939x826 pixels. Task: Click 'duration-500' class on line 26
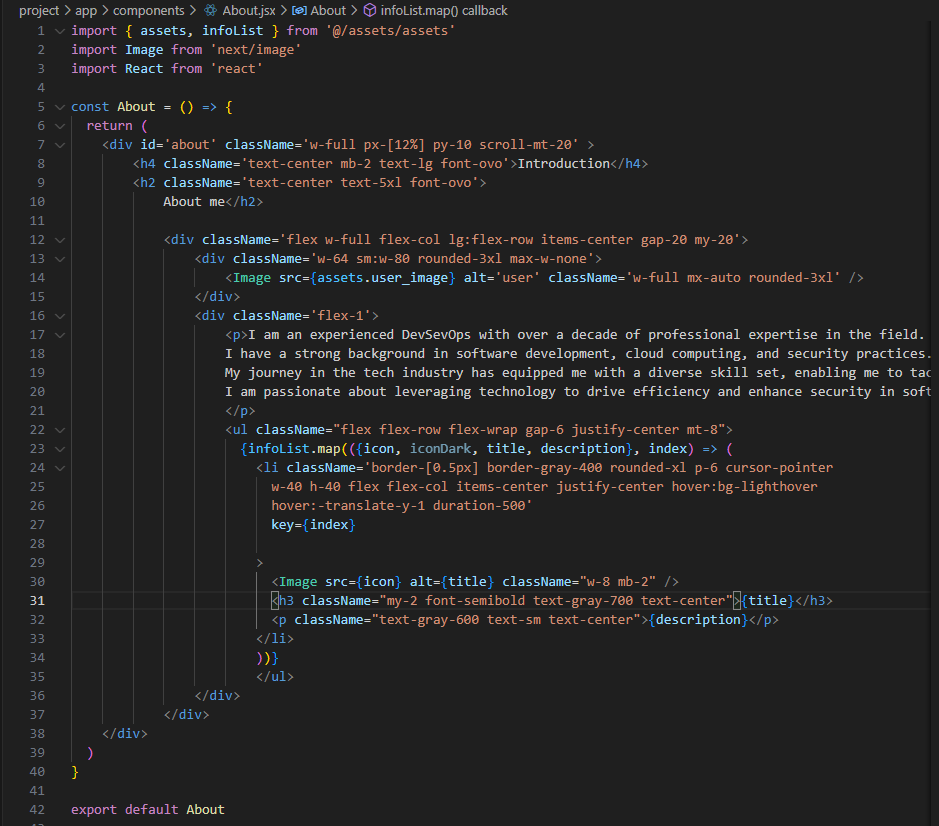(x=479, y=506)
